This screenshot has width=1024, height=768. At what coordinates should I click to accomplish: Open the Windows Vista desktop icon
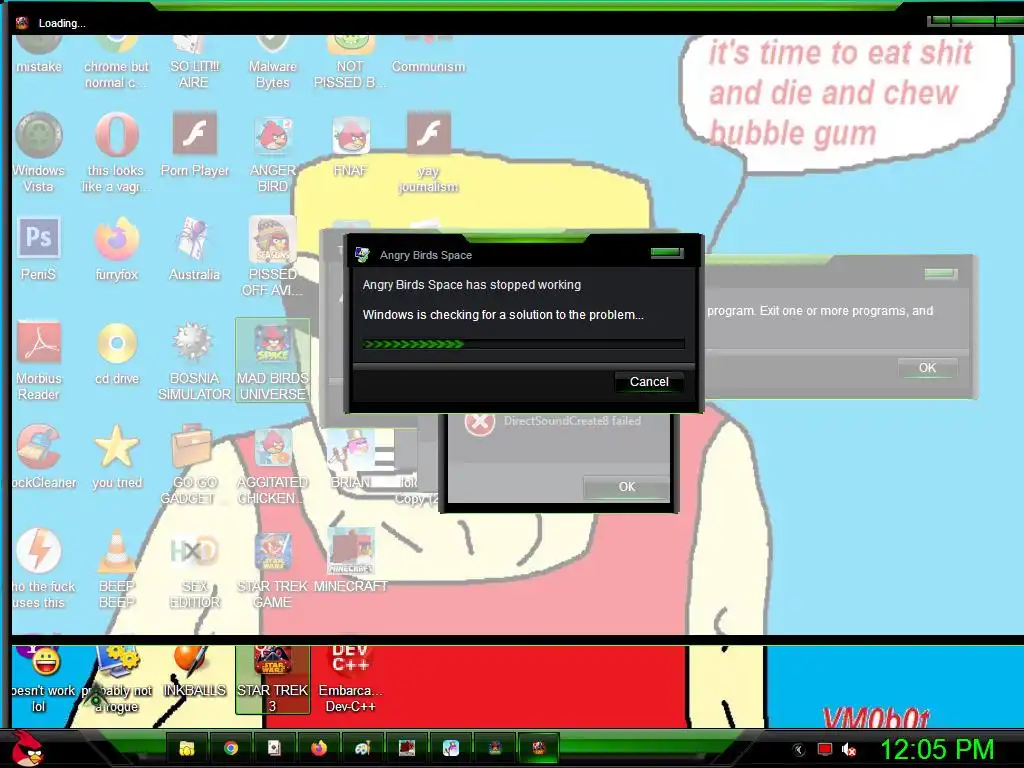(x=39, y=153)
